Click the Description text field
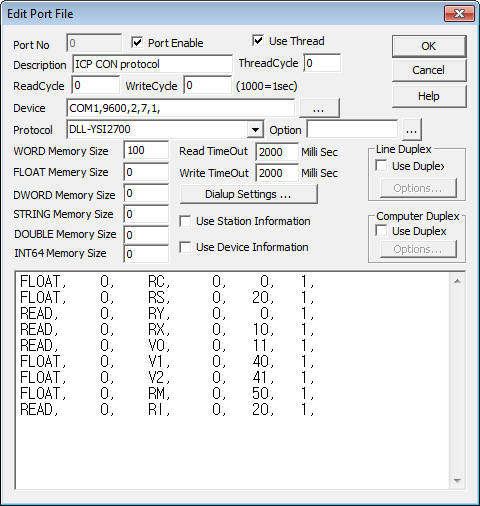The height and width of the screenshot is (506, 480). [152, 64]
